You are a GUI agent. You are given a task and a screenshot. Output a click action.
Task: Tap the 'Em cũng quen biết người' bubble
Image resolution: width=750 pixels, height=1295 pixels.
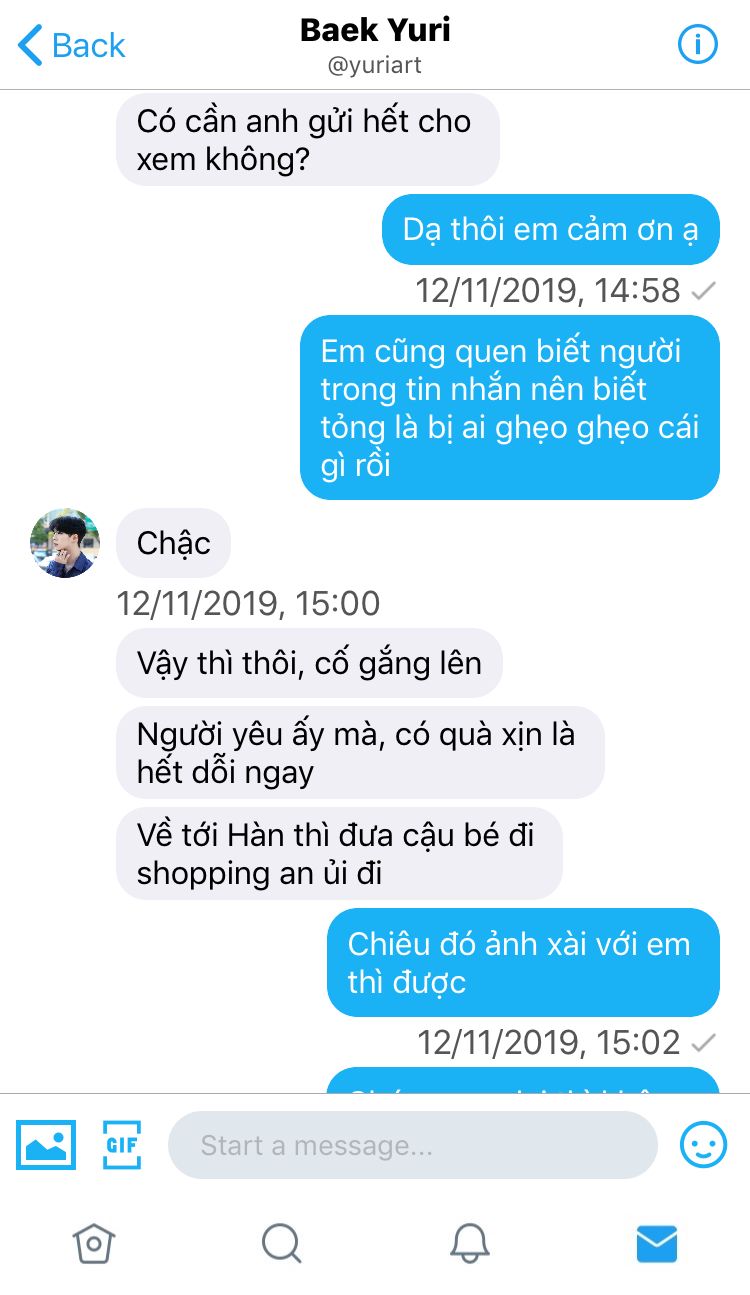510,408
